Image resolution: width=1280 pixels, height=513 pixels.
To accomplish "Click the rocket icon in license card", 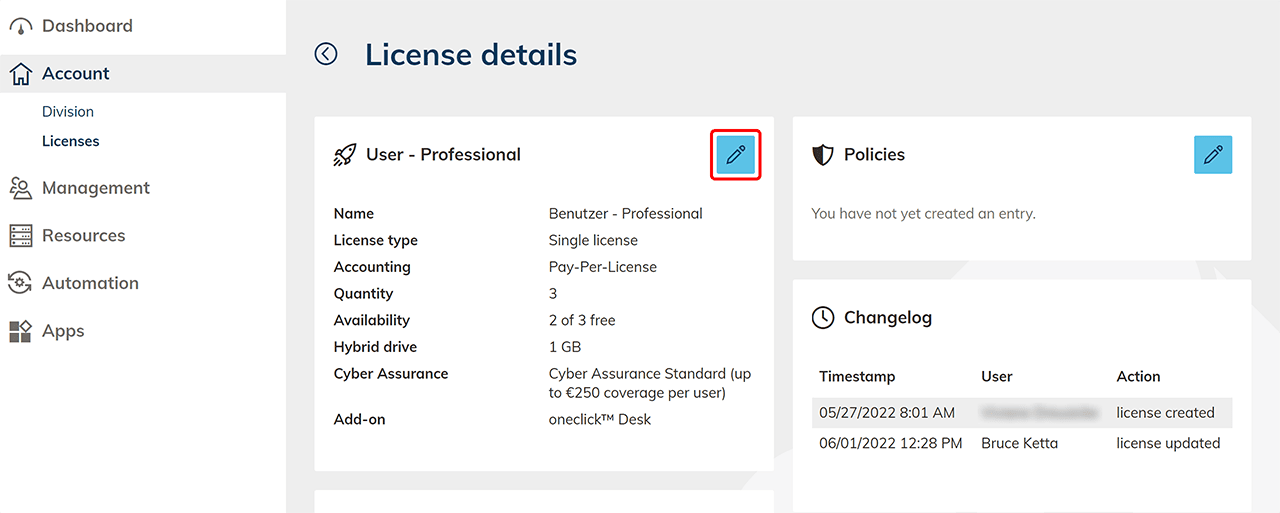I will coord(345,155).
